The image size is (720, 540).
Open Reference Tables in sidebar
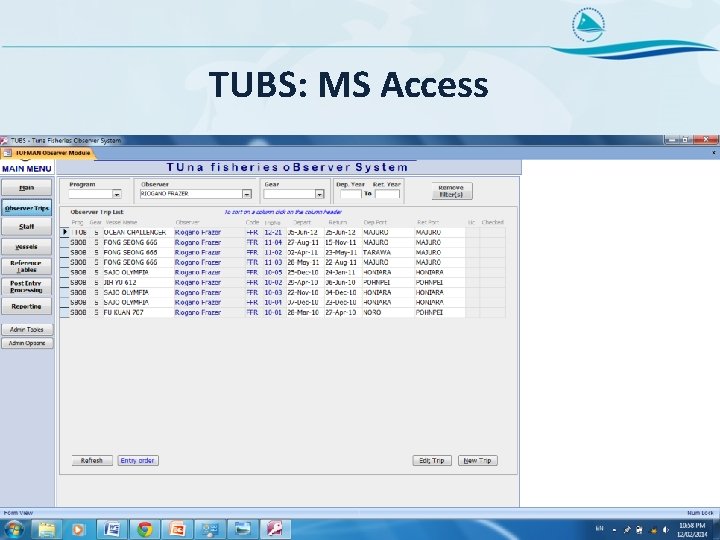click(x=27, y=267)
